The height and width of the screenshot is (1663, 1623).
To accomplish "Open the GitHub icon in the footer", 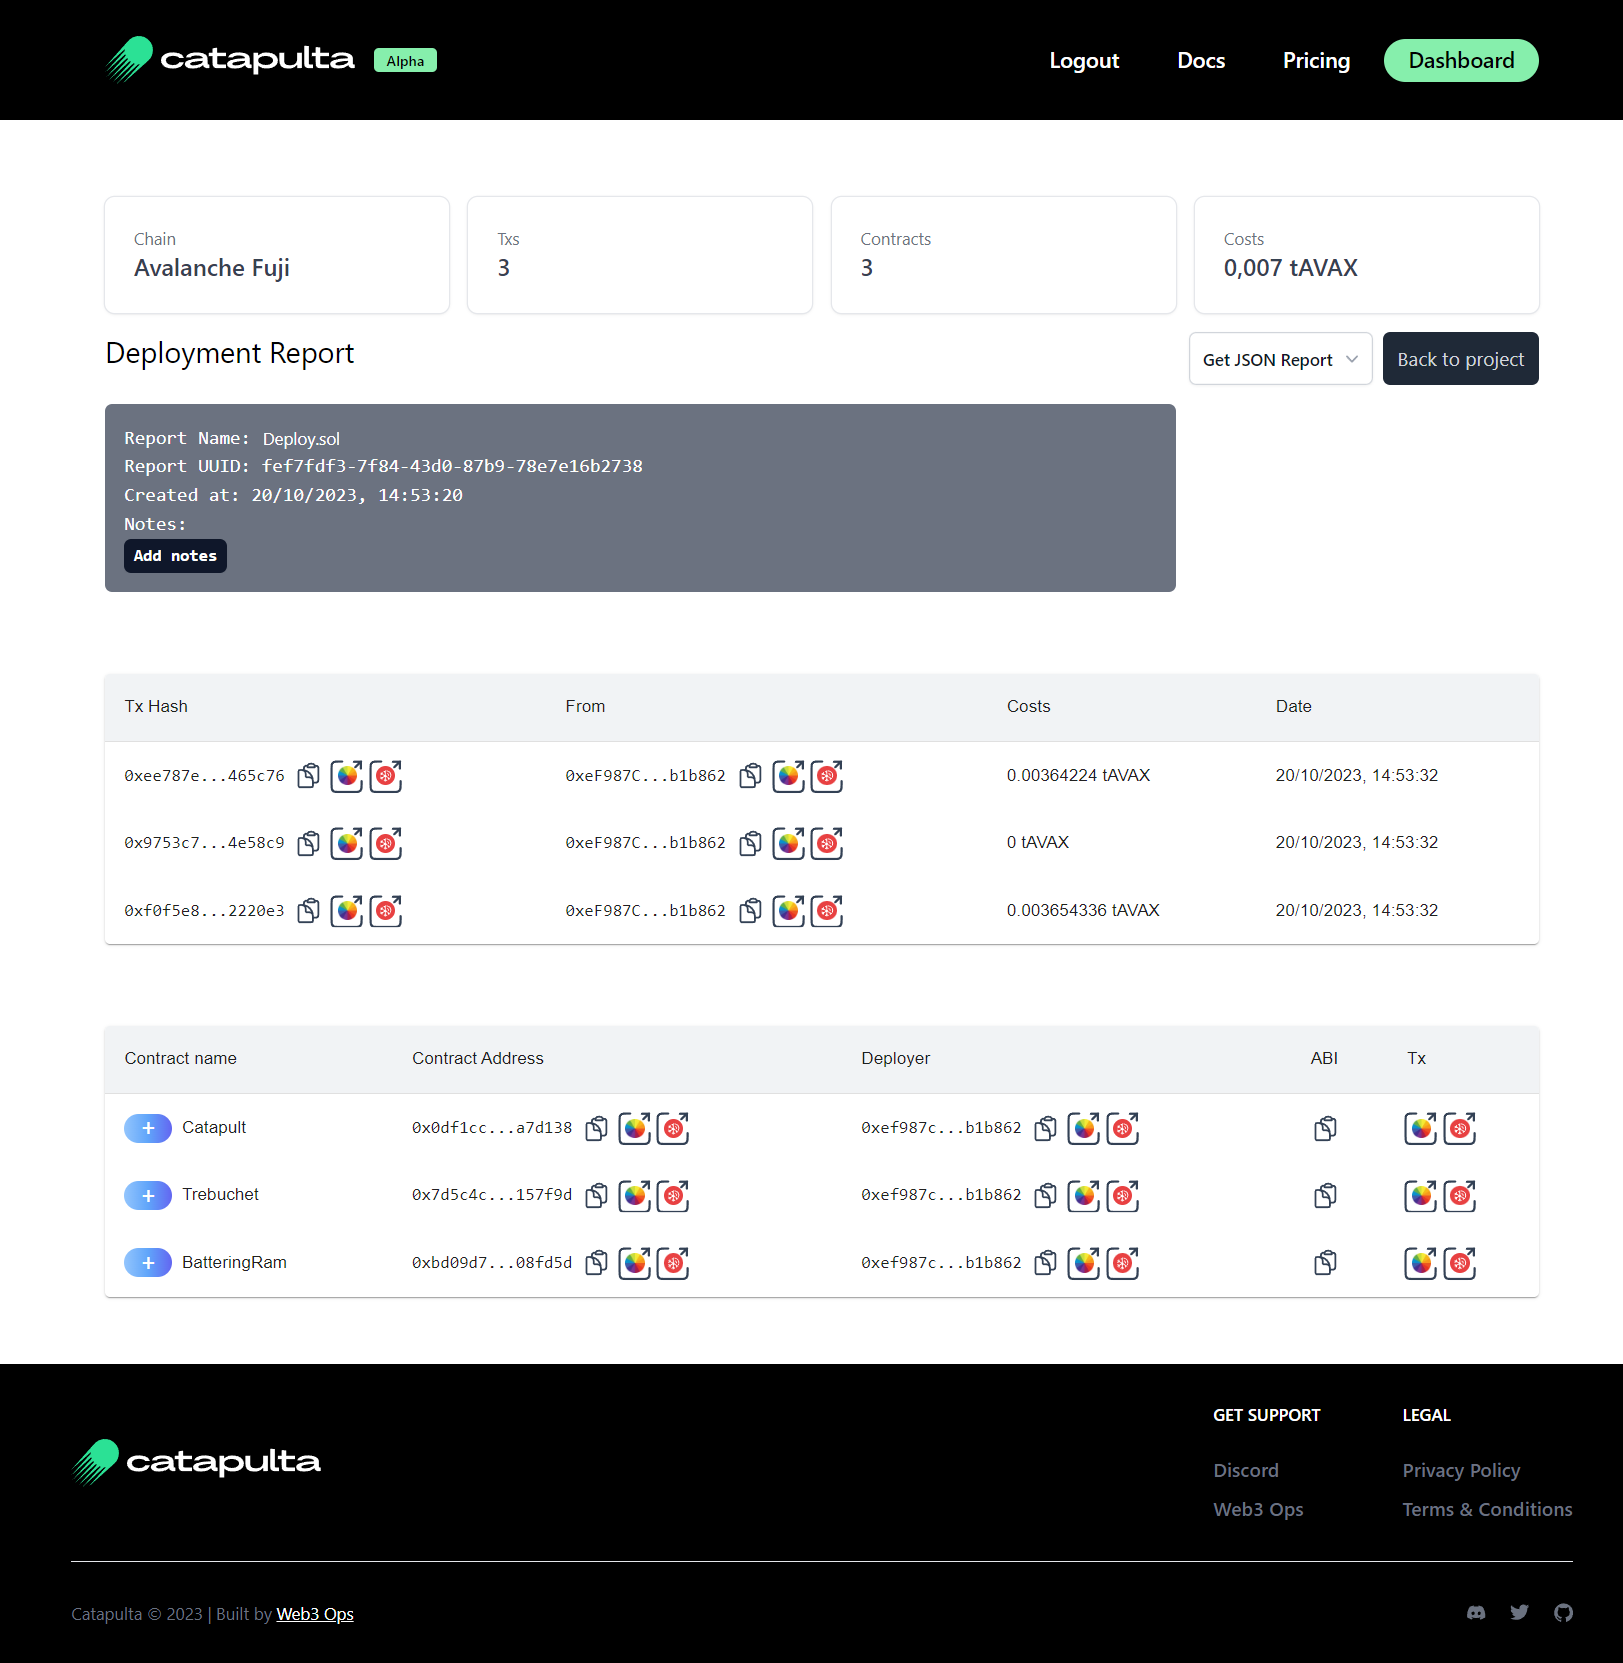I will pyautogui.click(x=1563, y=1613).
